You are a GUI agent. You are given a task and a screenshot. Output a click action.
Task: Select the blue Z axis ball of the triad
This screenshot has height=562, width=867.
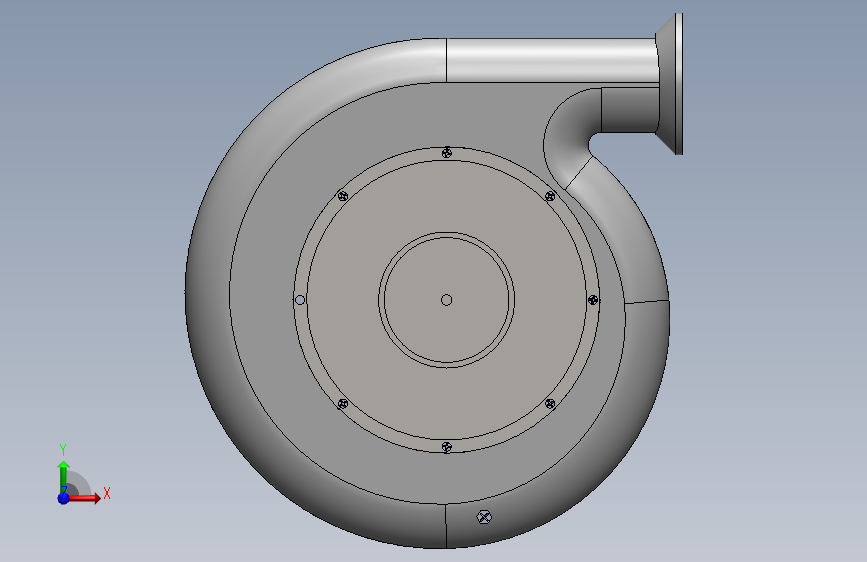point(64,498)
